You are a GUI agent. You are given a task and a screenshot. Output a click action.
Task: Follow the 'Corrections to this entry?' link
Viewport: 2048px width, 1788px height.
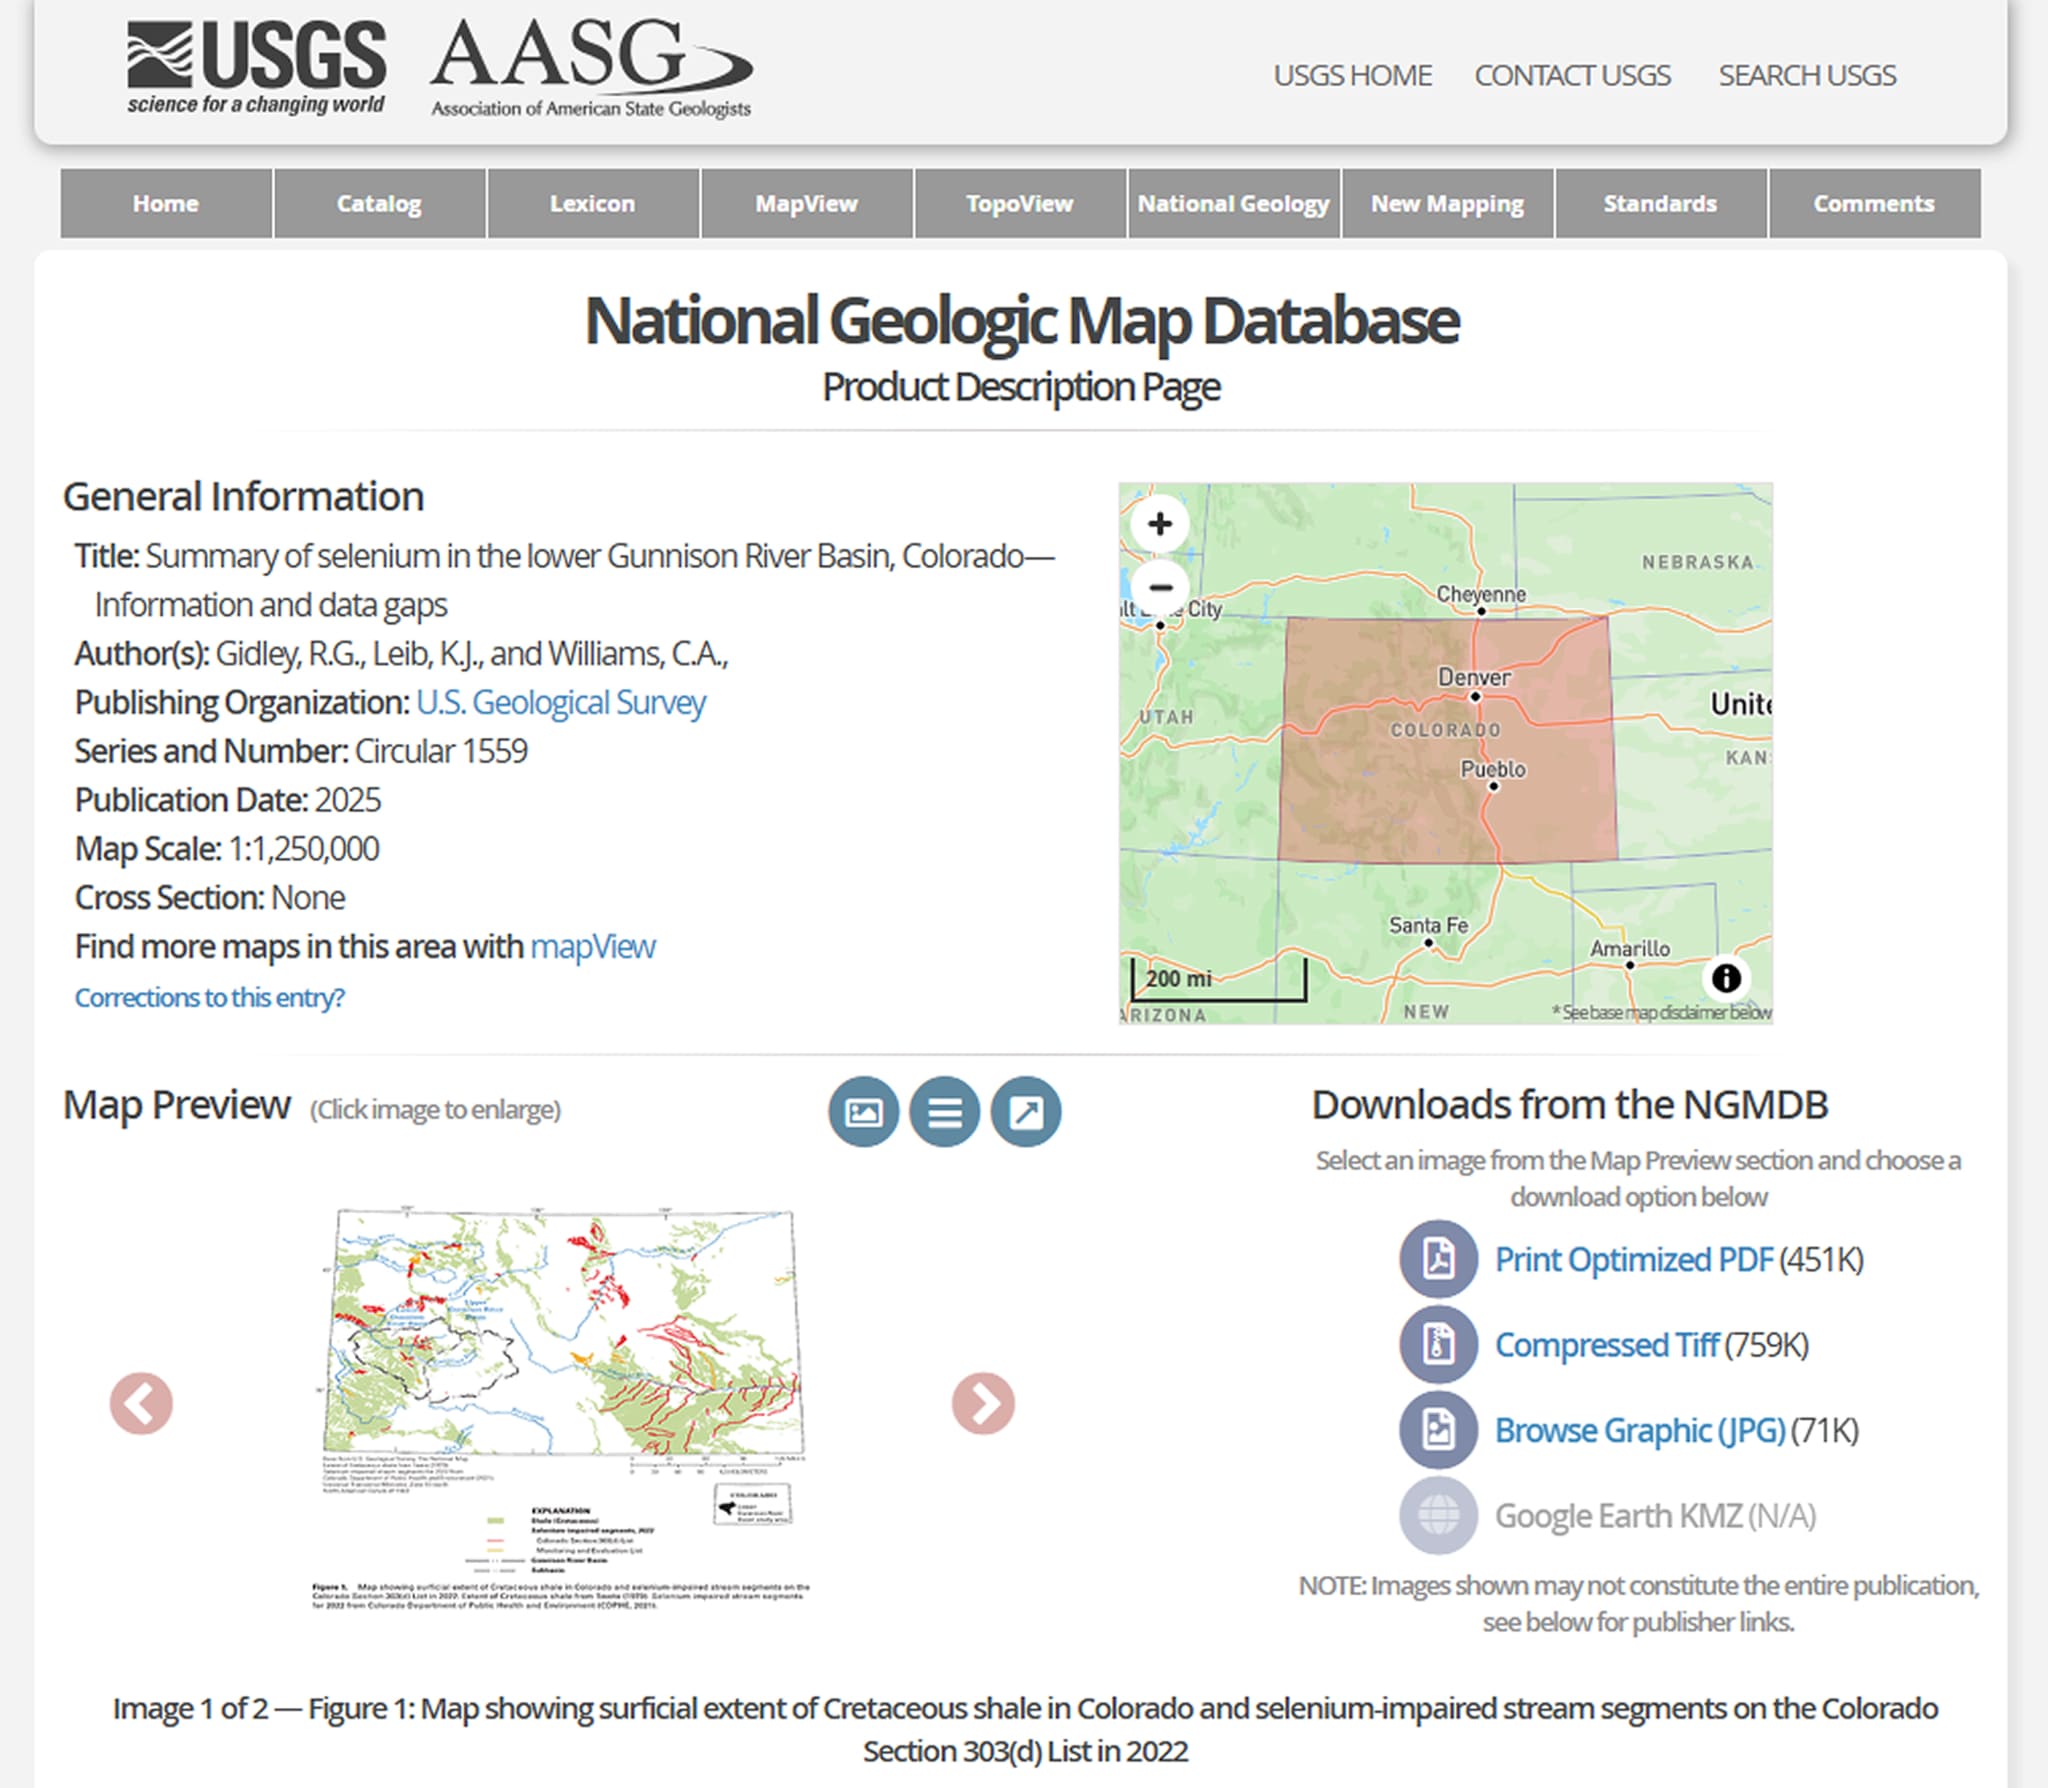tap(210, 997)
